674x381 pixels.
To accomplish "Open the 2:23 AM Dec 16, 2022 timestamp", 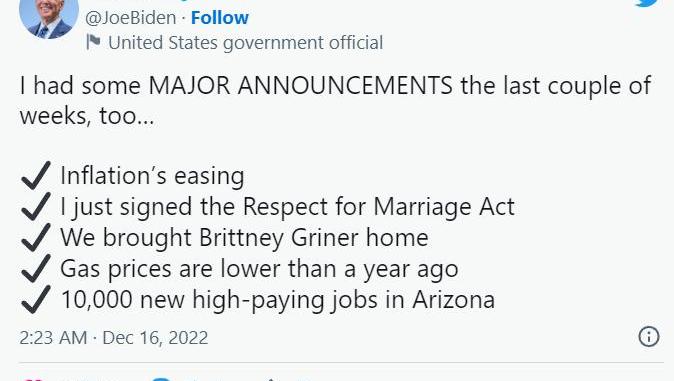I will [x=114, y=338].
